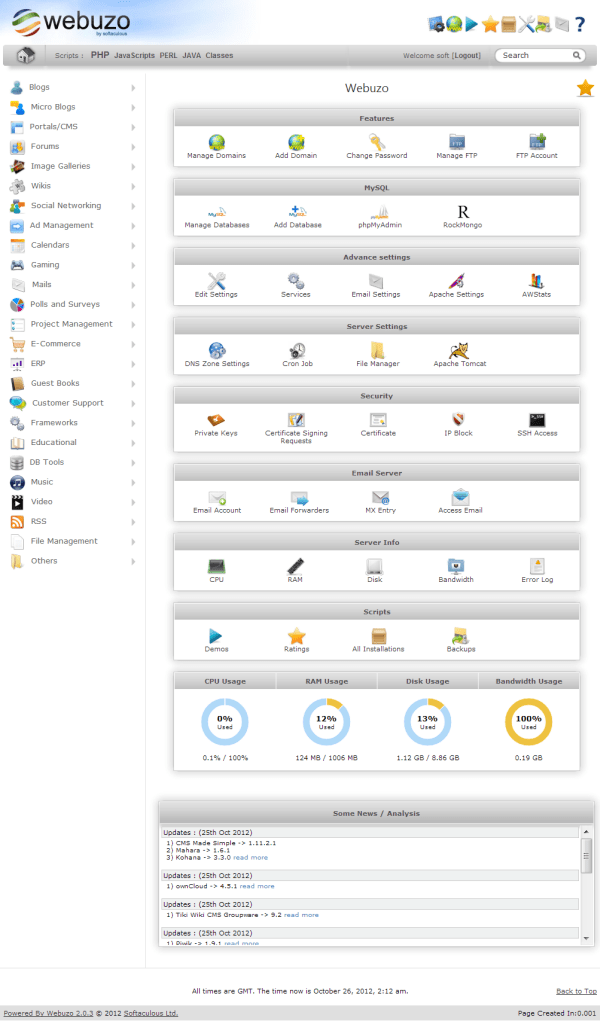Open Services gears icon
The width and height of the screenshot is (600, 1028).
296,281
